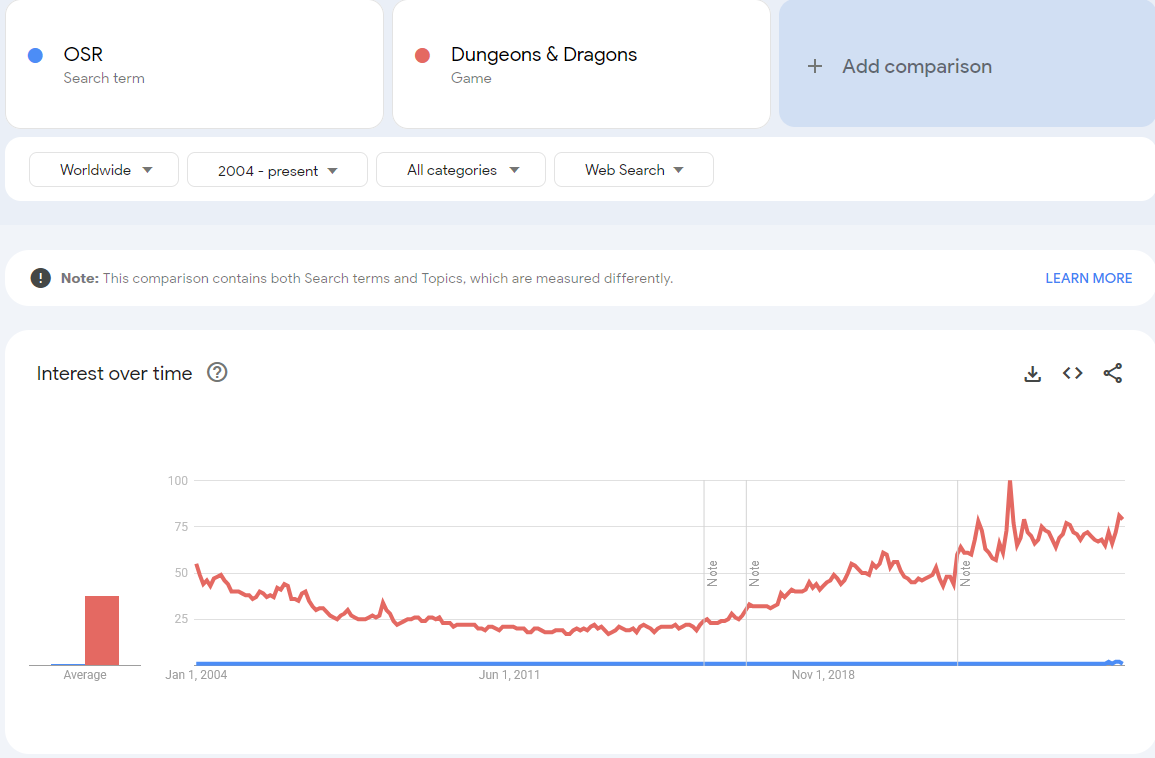The height and width of the screenshot is (758, 1155).
Task: Click the blue OSR color dot
Action: coord(35,55)
